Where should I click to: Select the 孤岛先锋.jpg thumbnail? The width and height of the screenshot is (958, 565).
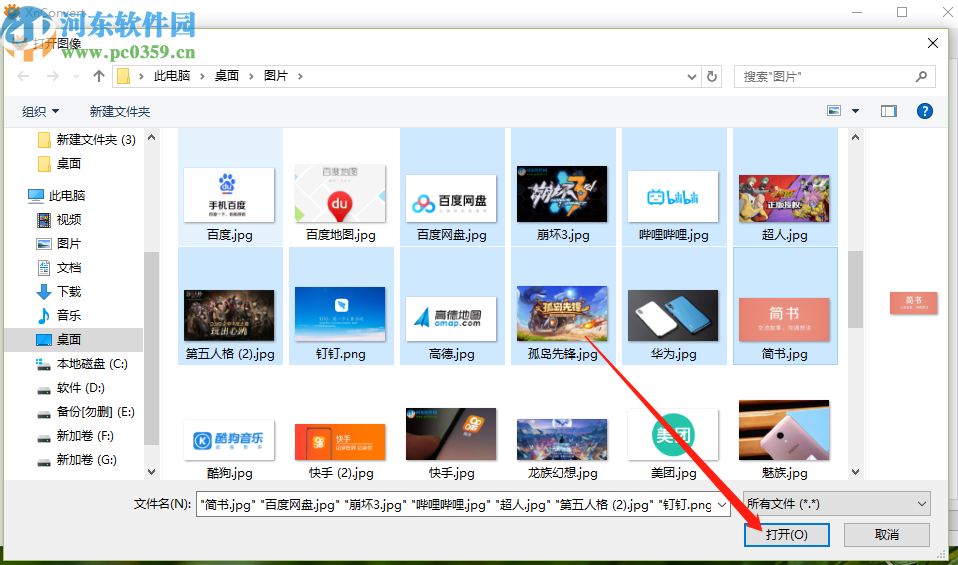(563, 314)
